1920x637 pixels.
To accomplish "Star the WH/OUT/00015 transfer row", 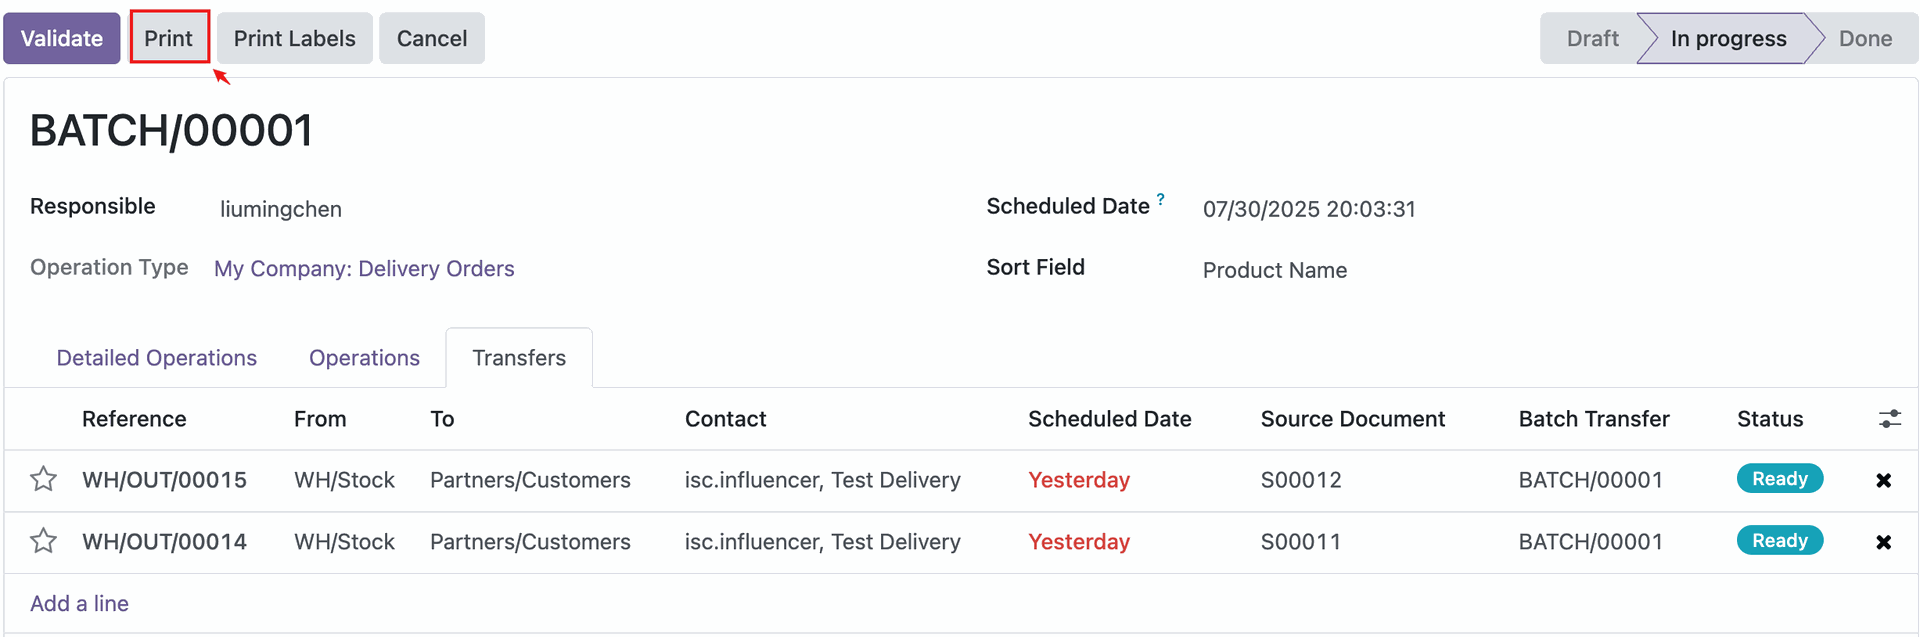I will [43, 480].
